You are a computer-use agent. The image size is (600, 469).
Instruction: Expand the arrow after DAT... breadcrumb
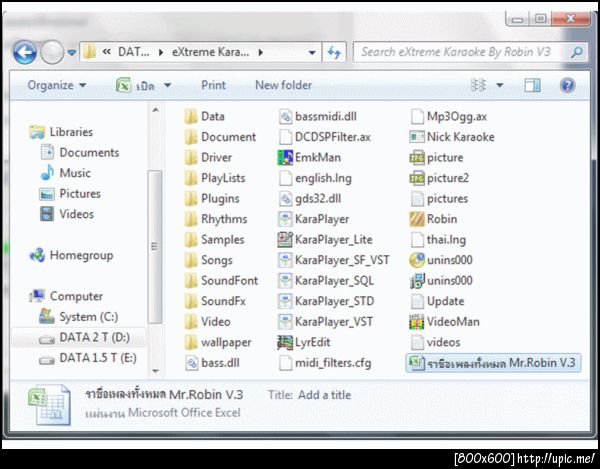pos(161,52)
